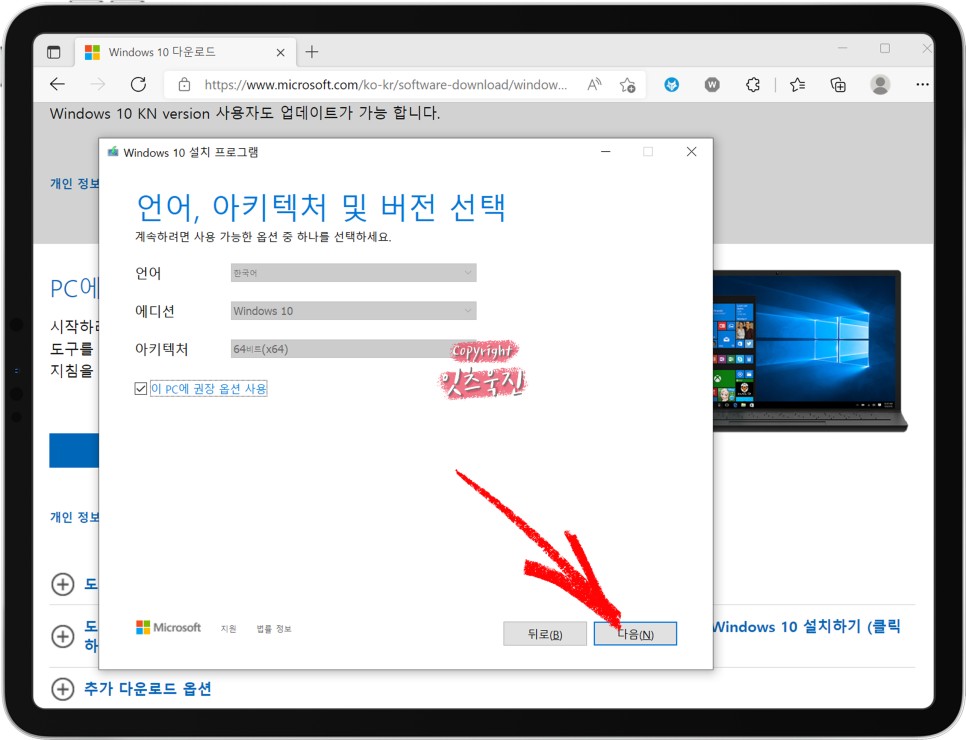Open the 법률 정보 link in setup dialog
Screen dimensions: 966x740
(x=274, y=628)
